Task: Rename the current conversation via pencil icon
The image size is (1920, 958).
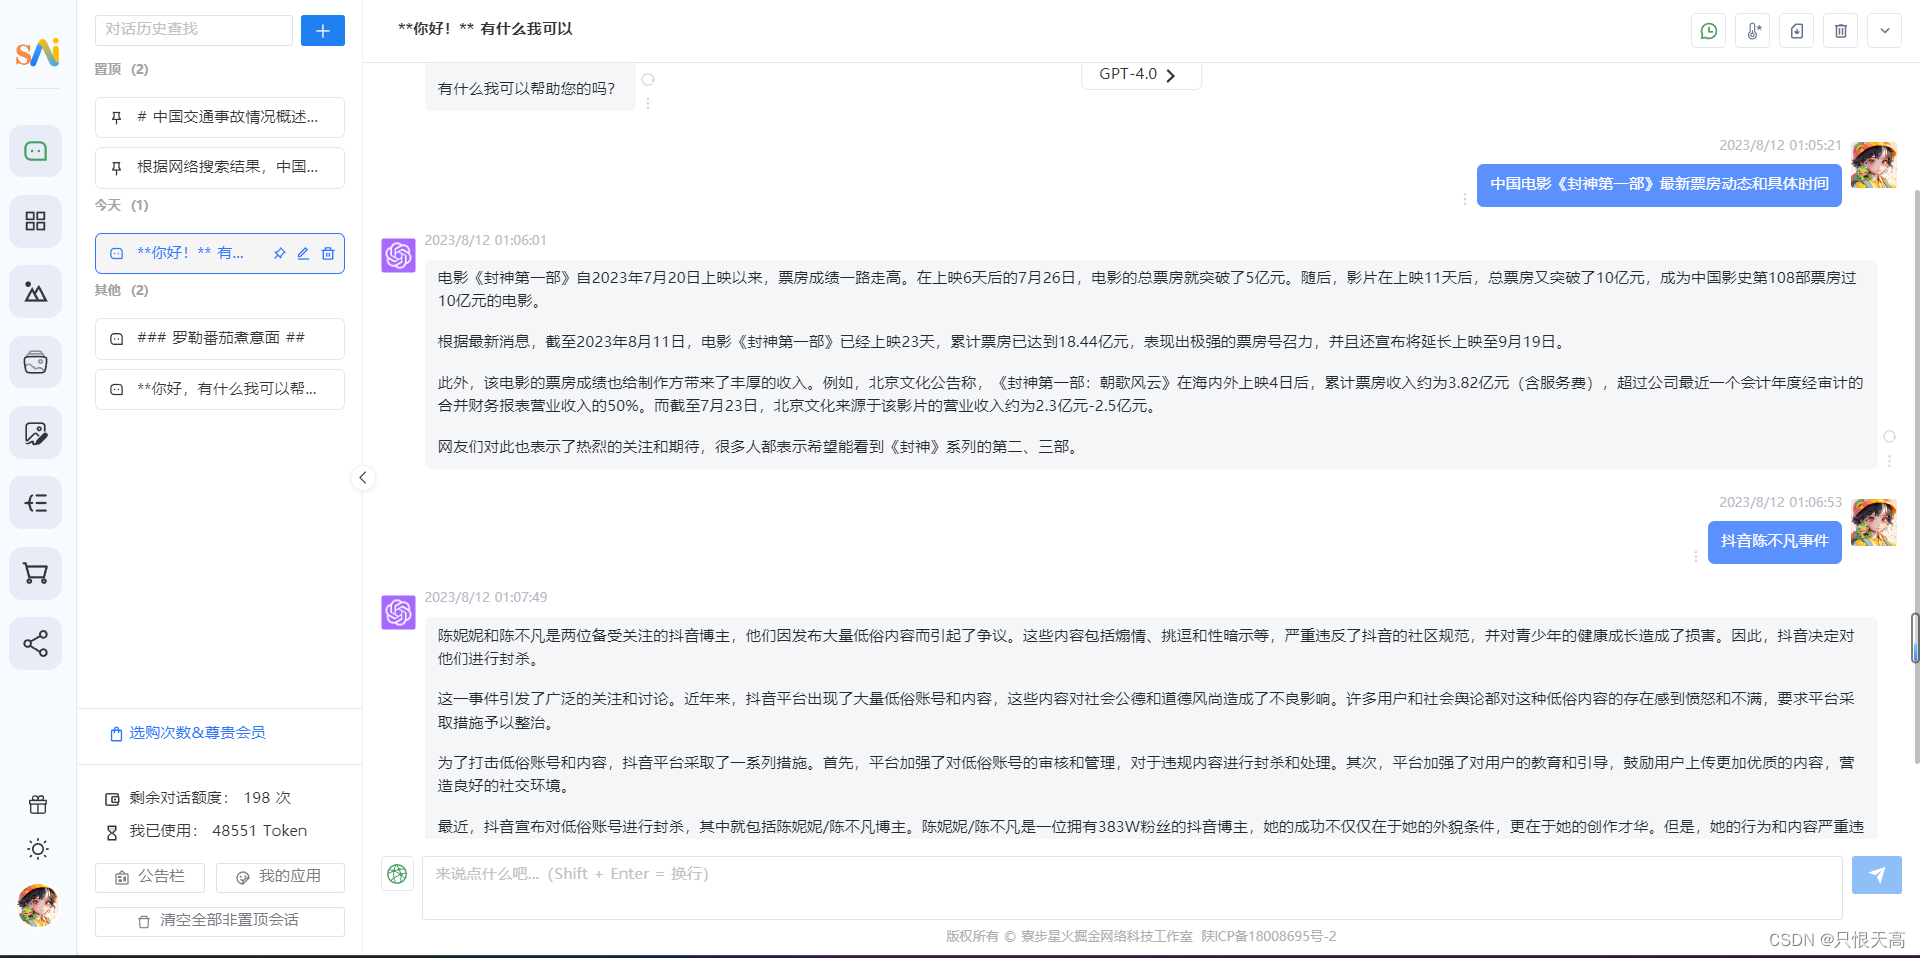Action: [303, 254]
